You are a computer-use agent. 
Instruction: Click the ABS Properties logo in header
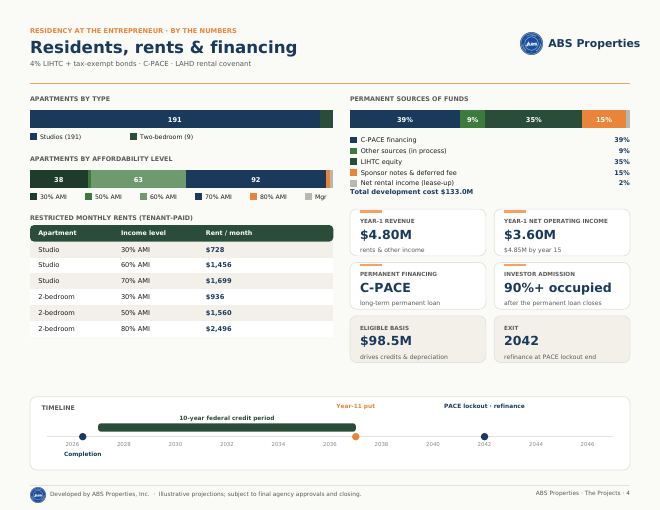[531, 43]
